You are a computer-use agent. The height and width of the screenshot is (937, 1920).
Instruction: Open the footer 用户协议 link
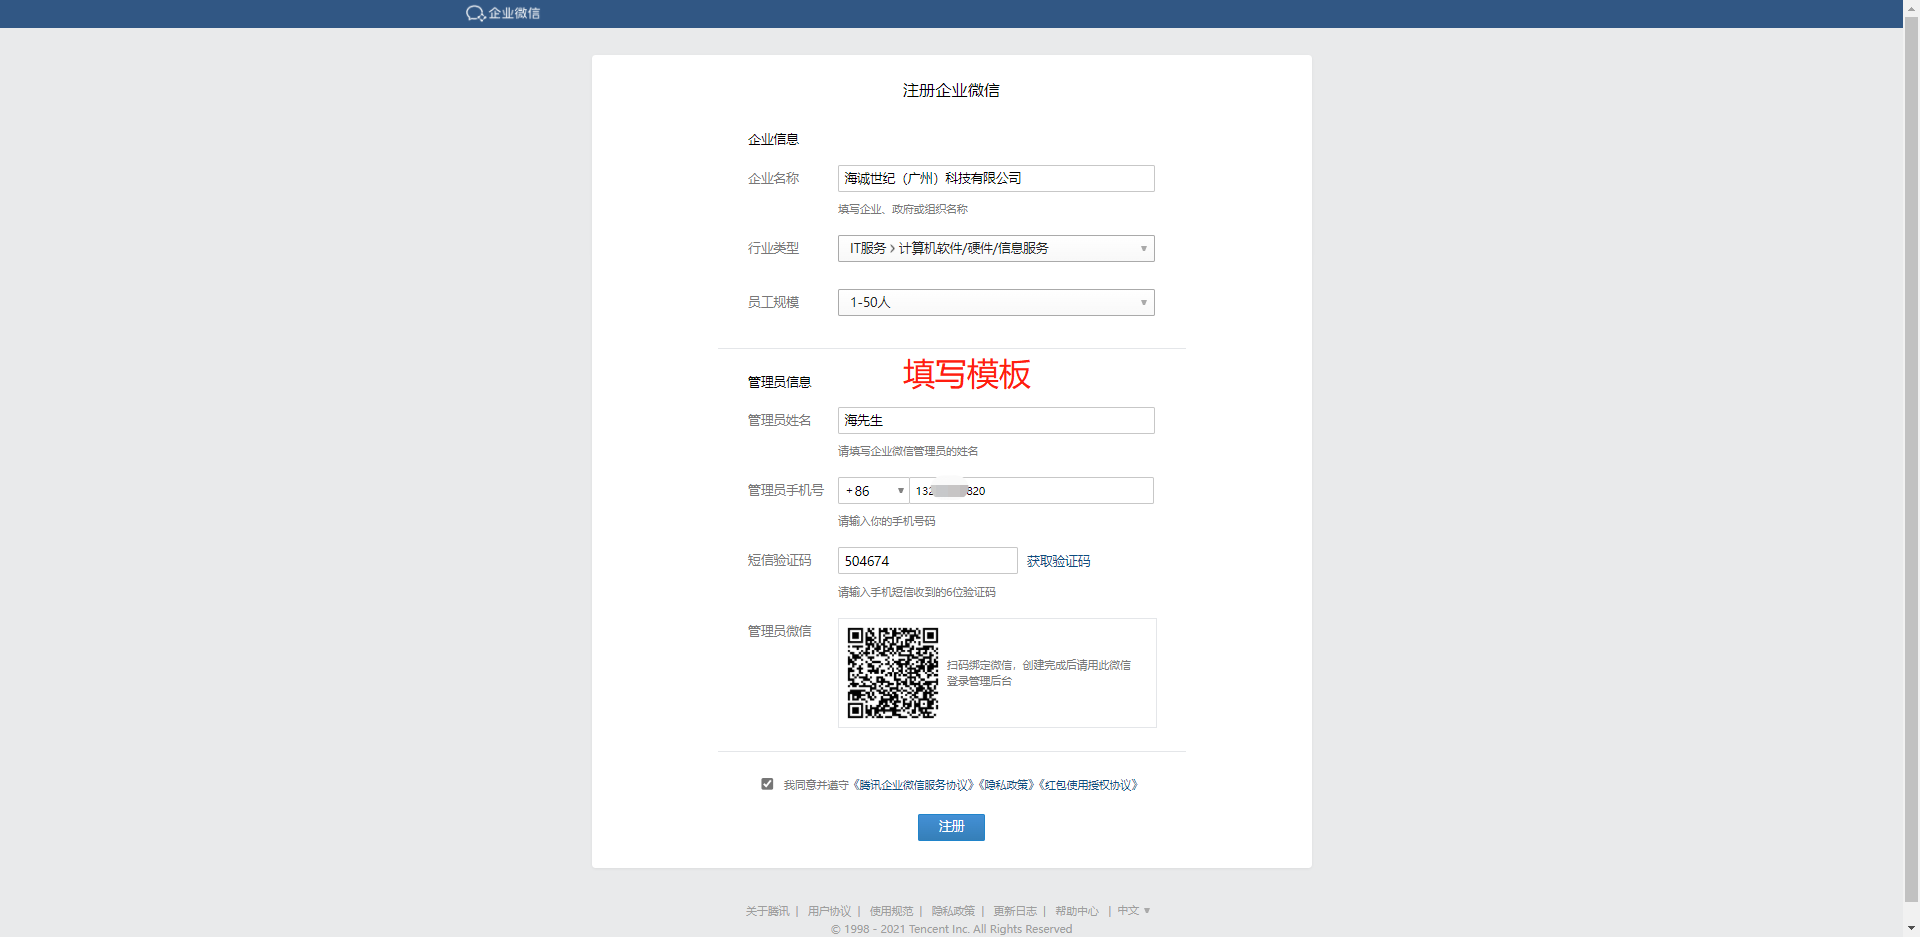click(x=829, y=911)
